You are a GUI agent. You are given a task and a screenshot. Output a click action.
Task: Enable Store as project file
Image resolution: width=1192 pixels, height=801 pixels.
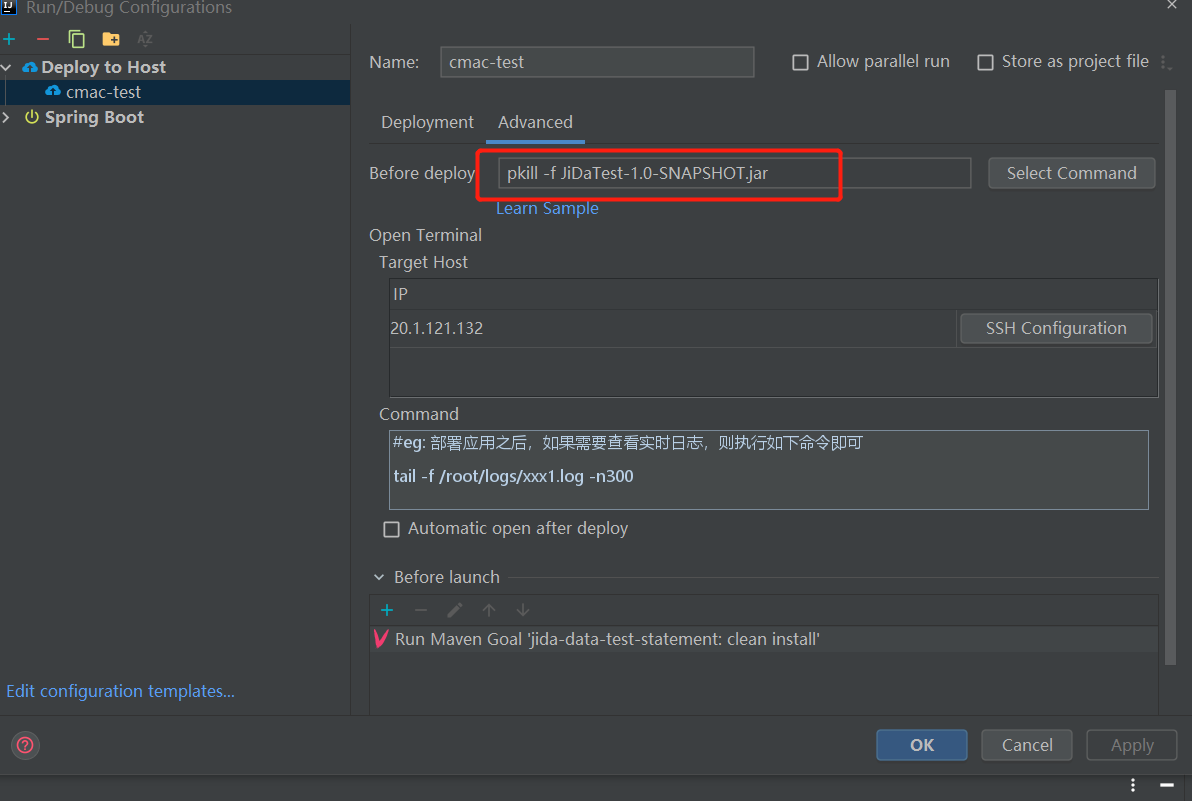tap(985, 61)
